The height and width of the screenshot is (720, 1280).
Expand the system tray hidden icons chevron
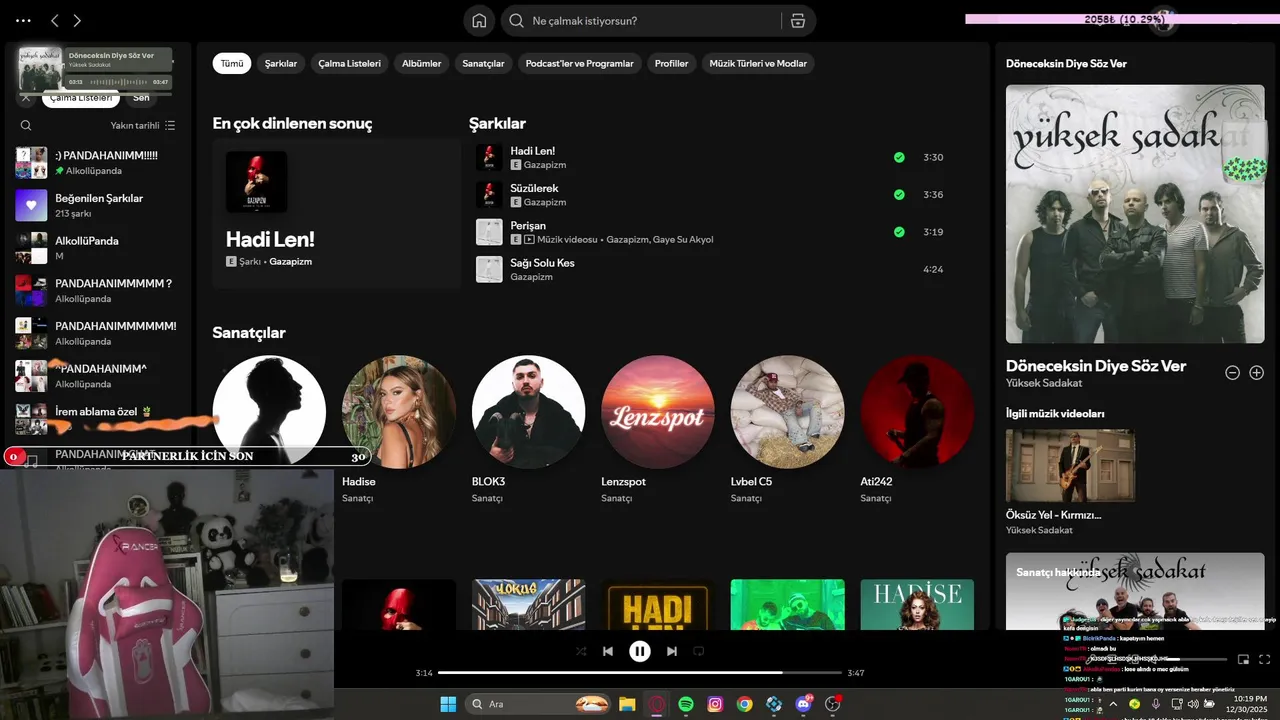click(x=1113, y=704)
